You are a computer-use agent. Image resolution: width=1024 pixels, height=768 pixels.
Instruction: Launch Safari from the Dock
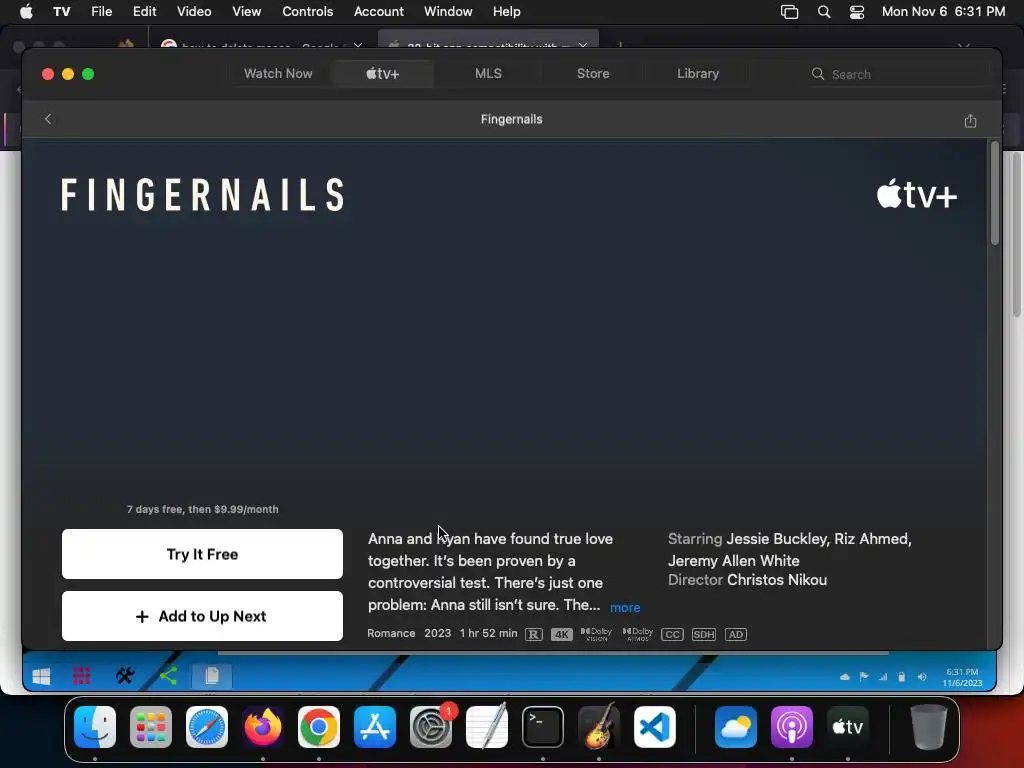pos(207,727)
